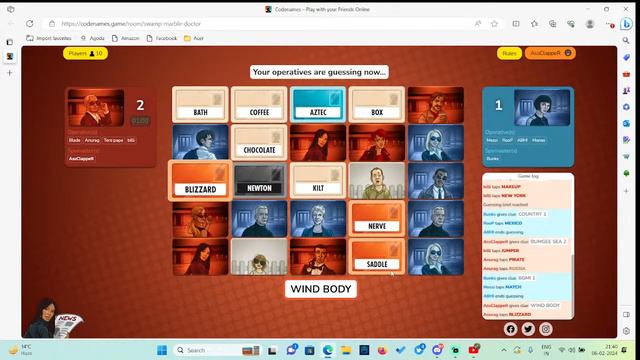The width and height of the screenshot is (640, 360).
Task: Show hidden system tray icons chevron
Action: point(504,350)
